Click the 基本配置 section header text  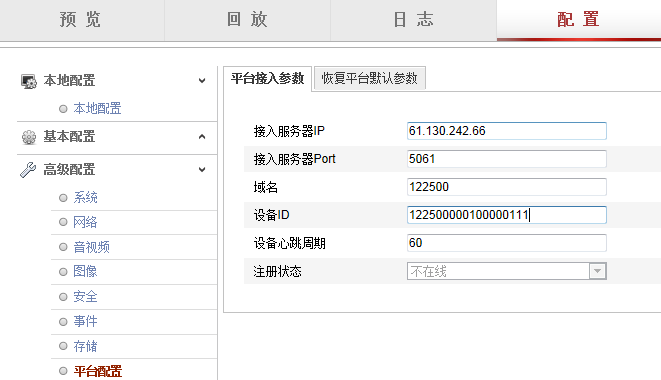[x=70, y=137]
